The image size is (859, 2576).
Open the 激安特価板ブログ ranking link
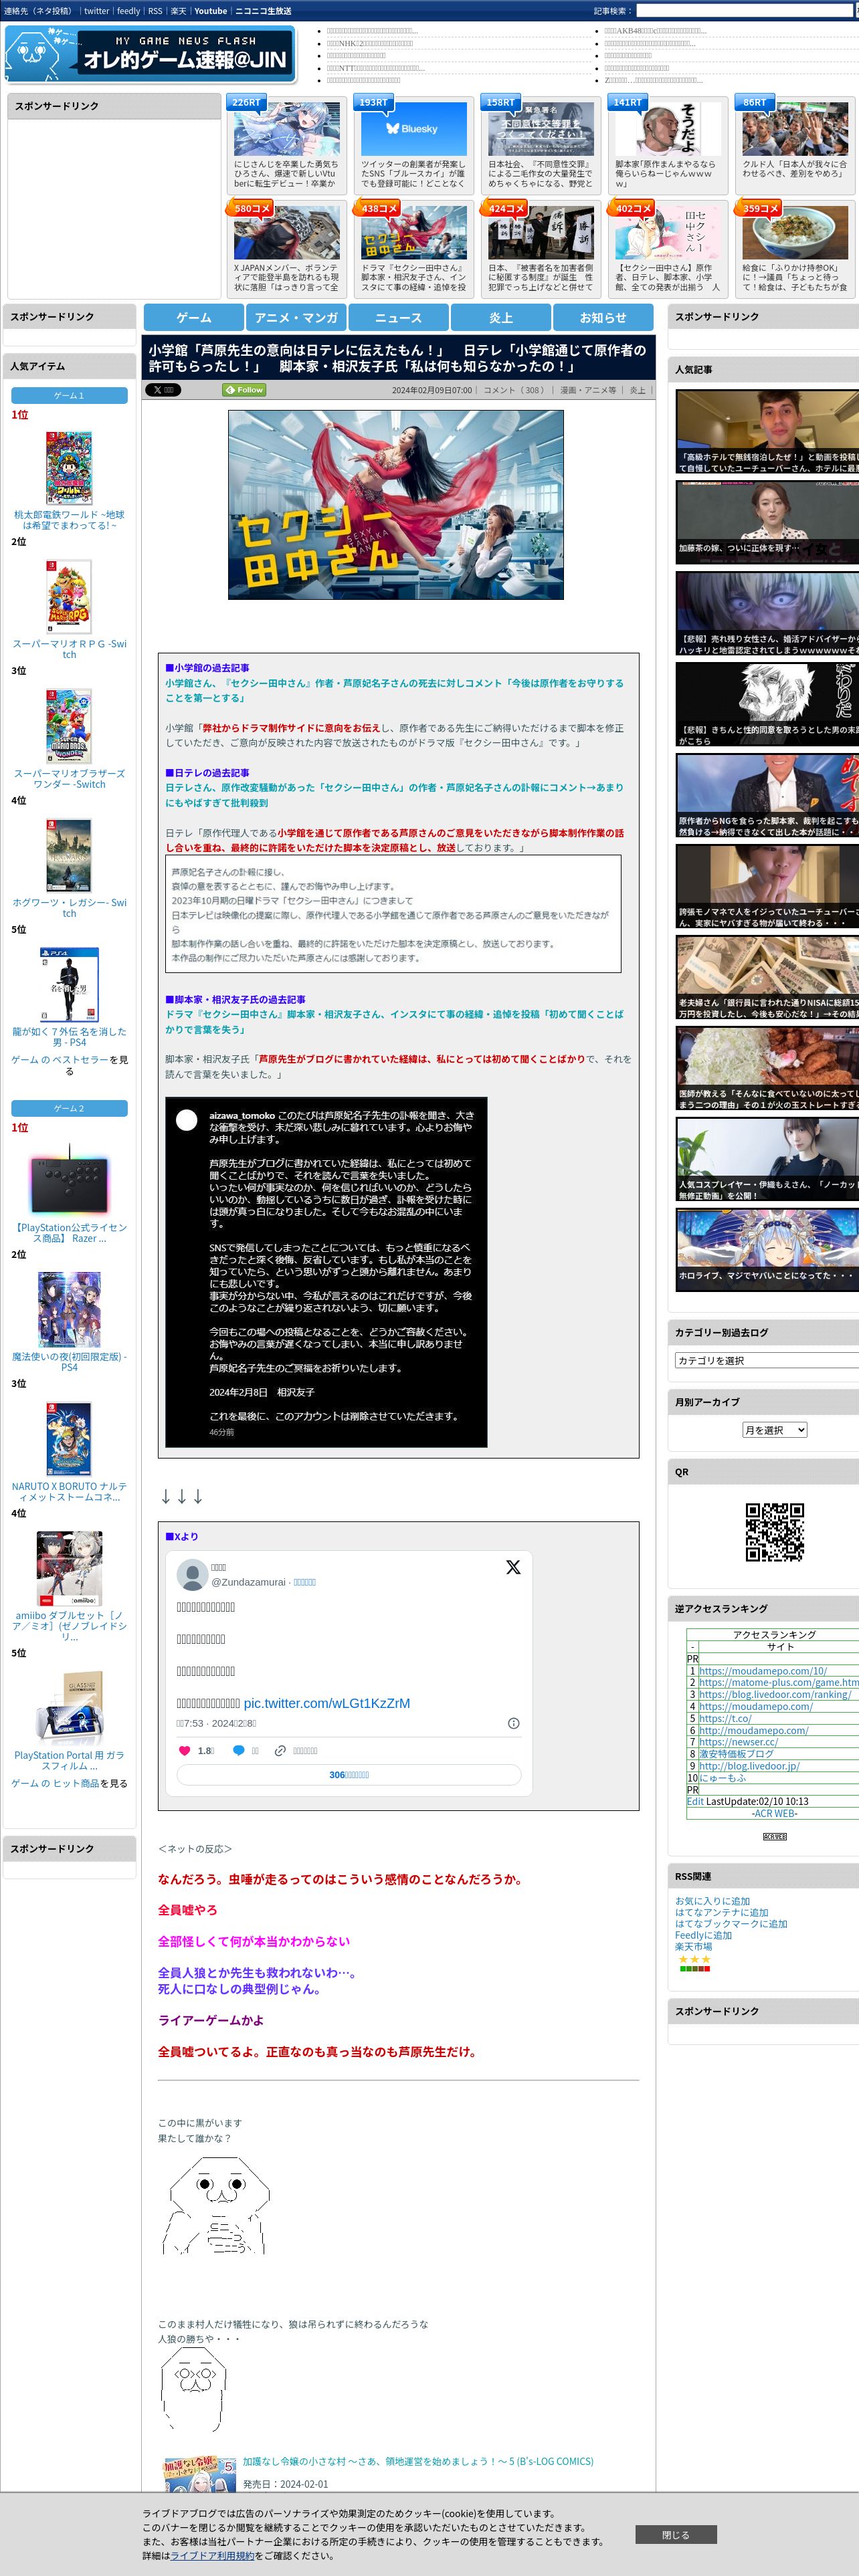736,1754
